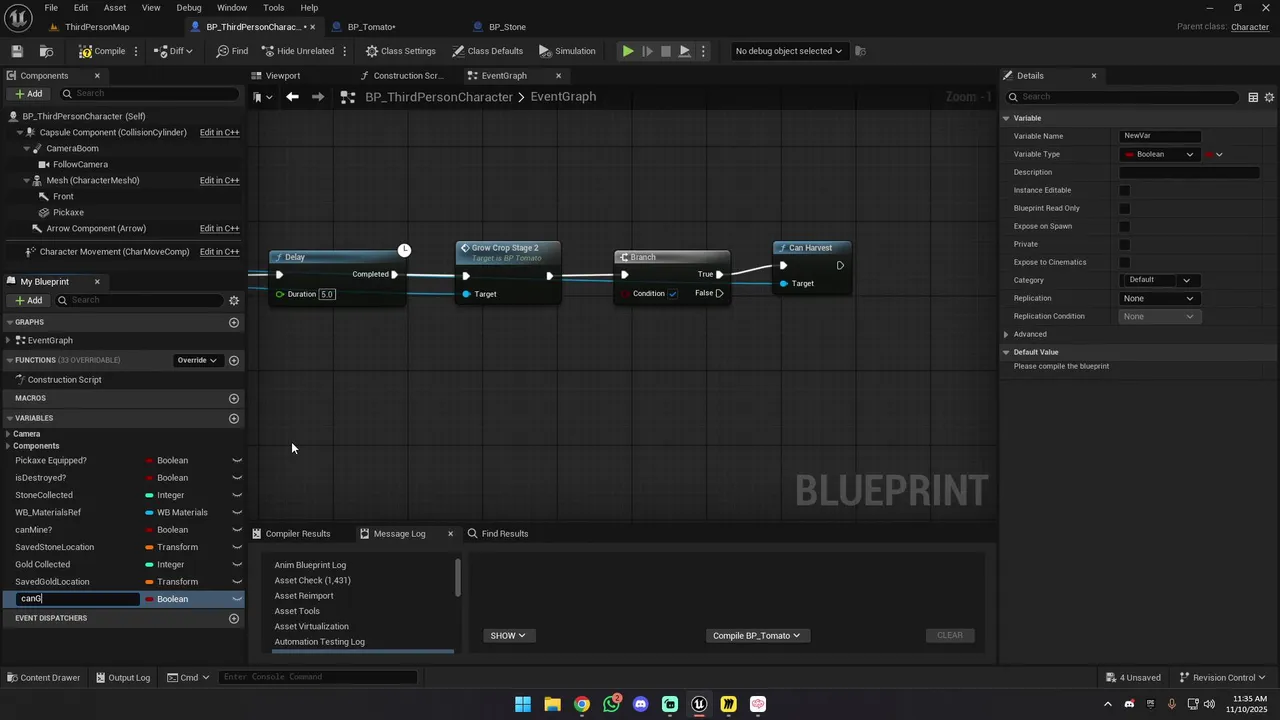Image resolution: width=1280 pixels, height=720 pixels.
Task: Navigate back in graph history
Action: click(x=292, y=97)
